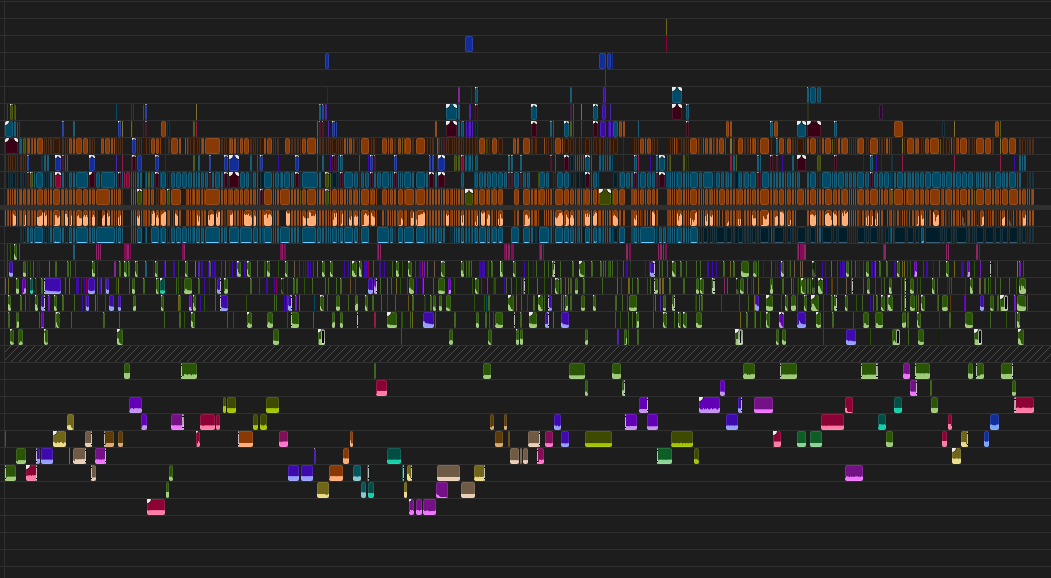1051x578 pixels.
Task: Click the small solitary blue sliver in third top row
Action: 327,61
